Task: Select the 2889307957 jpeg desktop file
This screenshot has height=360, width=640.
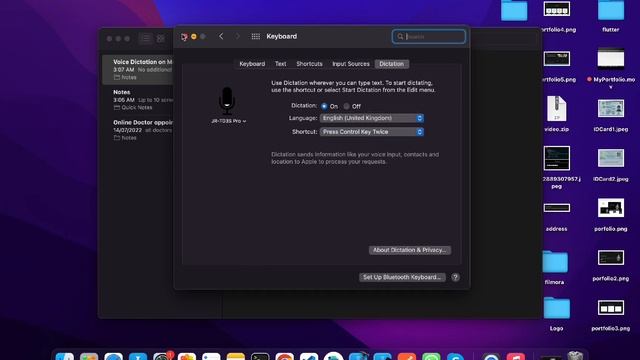Action: pos(557,158)
